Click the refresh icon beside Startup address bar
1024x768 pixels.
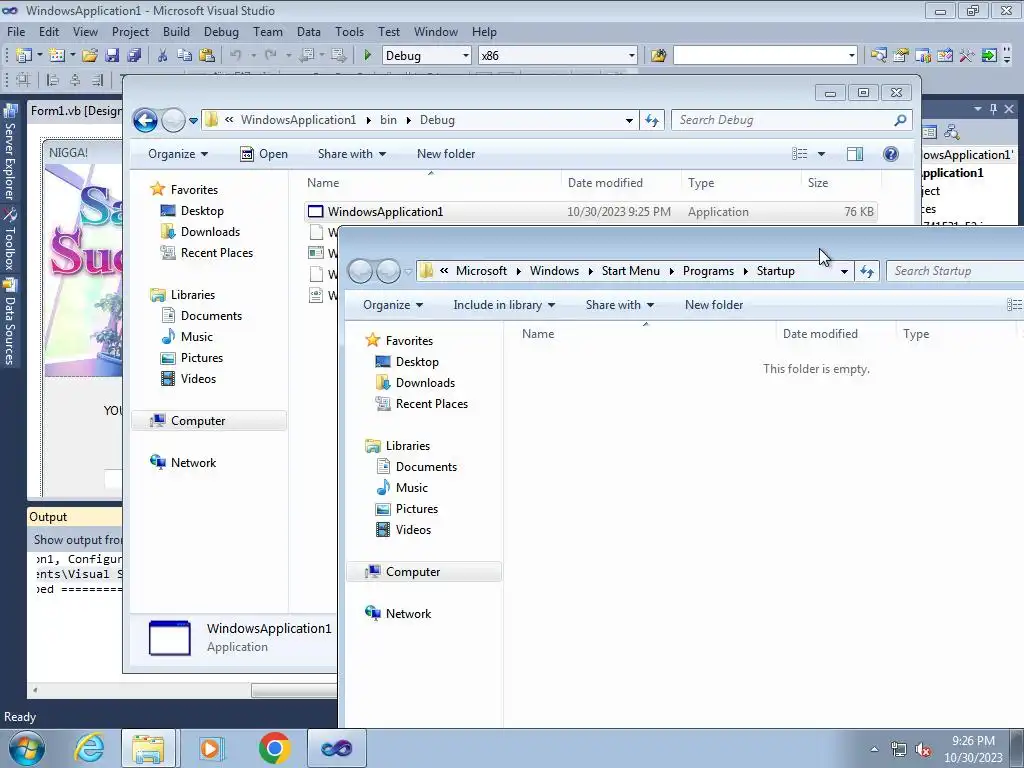point(867,271)
